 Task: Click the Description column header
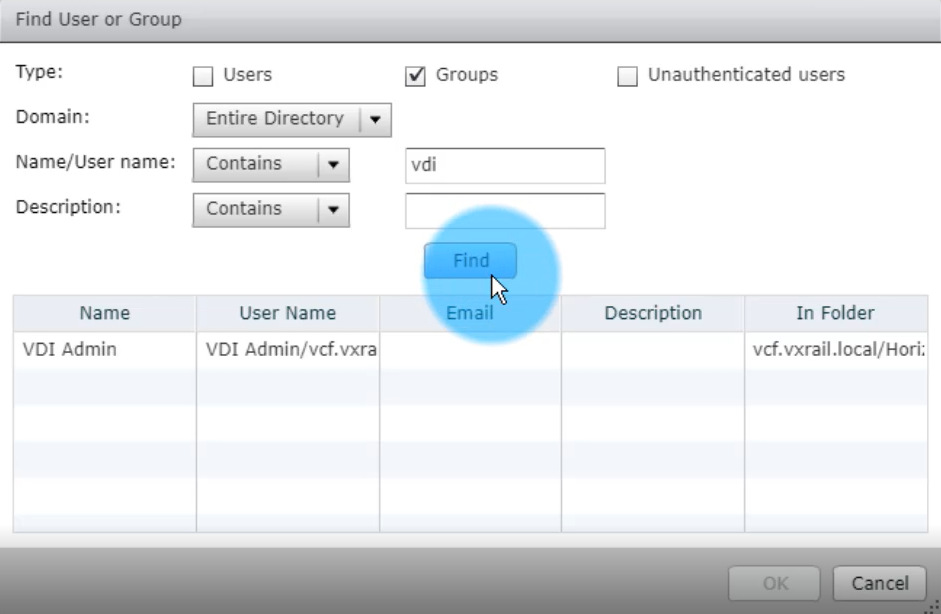pyautogui.click(x=653, y=313)
